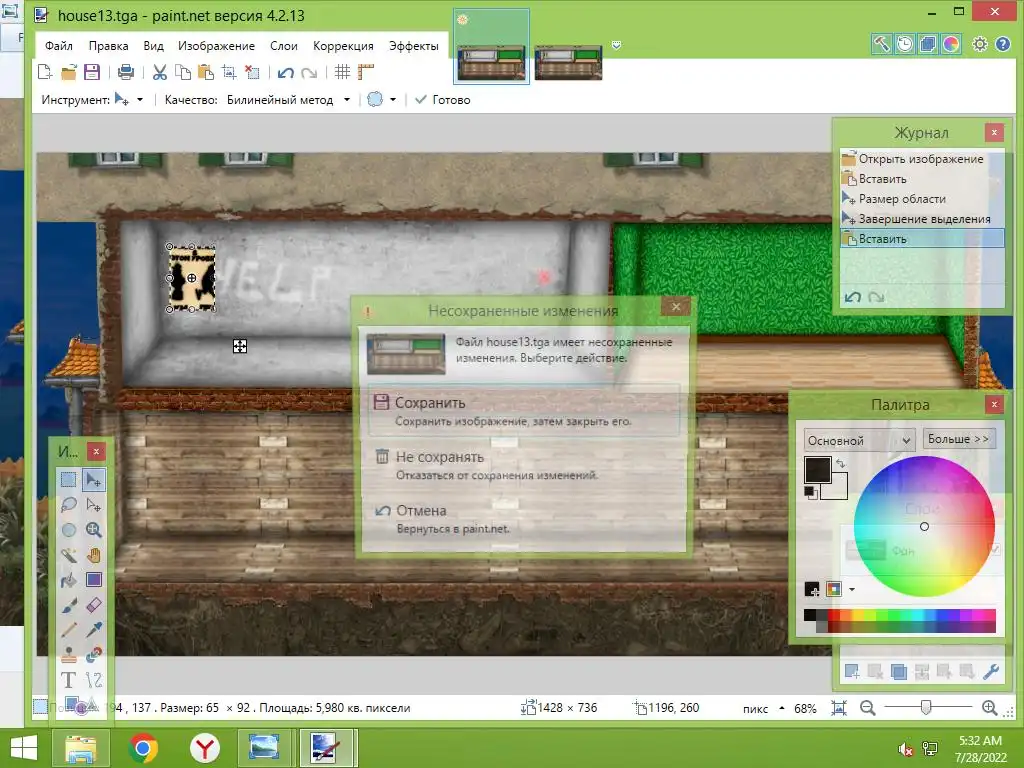Select the Zoom tool in tools panel

[93, 530]
